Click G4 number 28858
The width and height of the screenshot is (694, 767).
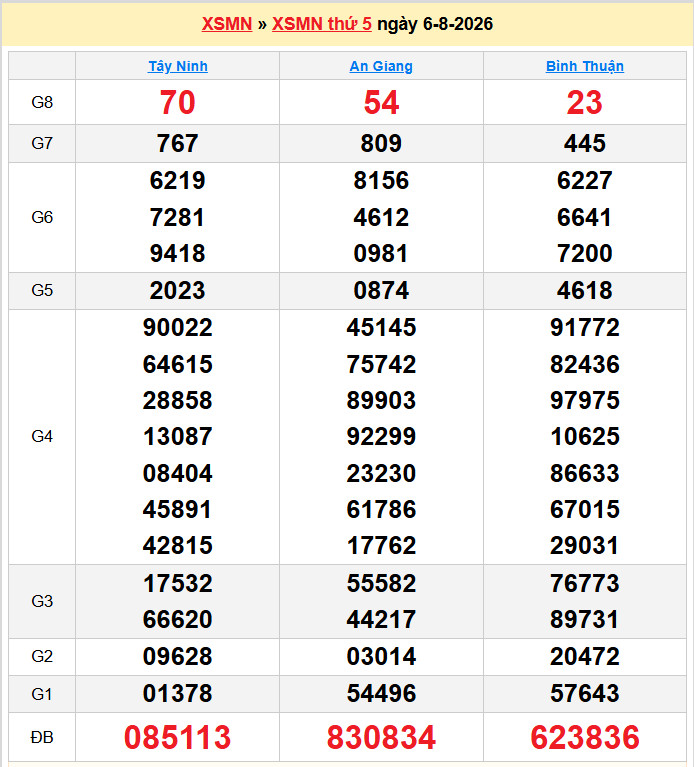click(178, 400)
